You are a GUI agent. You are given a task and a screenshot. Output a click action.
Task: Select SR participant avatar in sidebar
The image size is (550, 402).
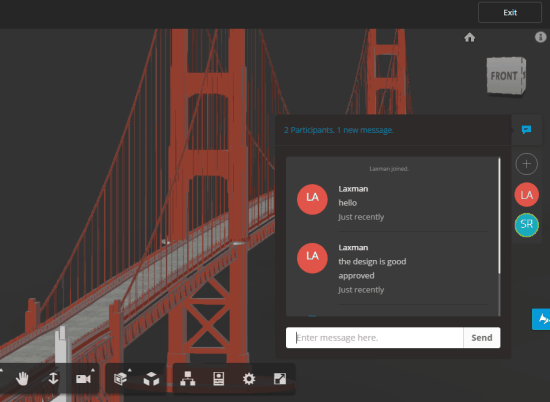526,225
